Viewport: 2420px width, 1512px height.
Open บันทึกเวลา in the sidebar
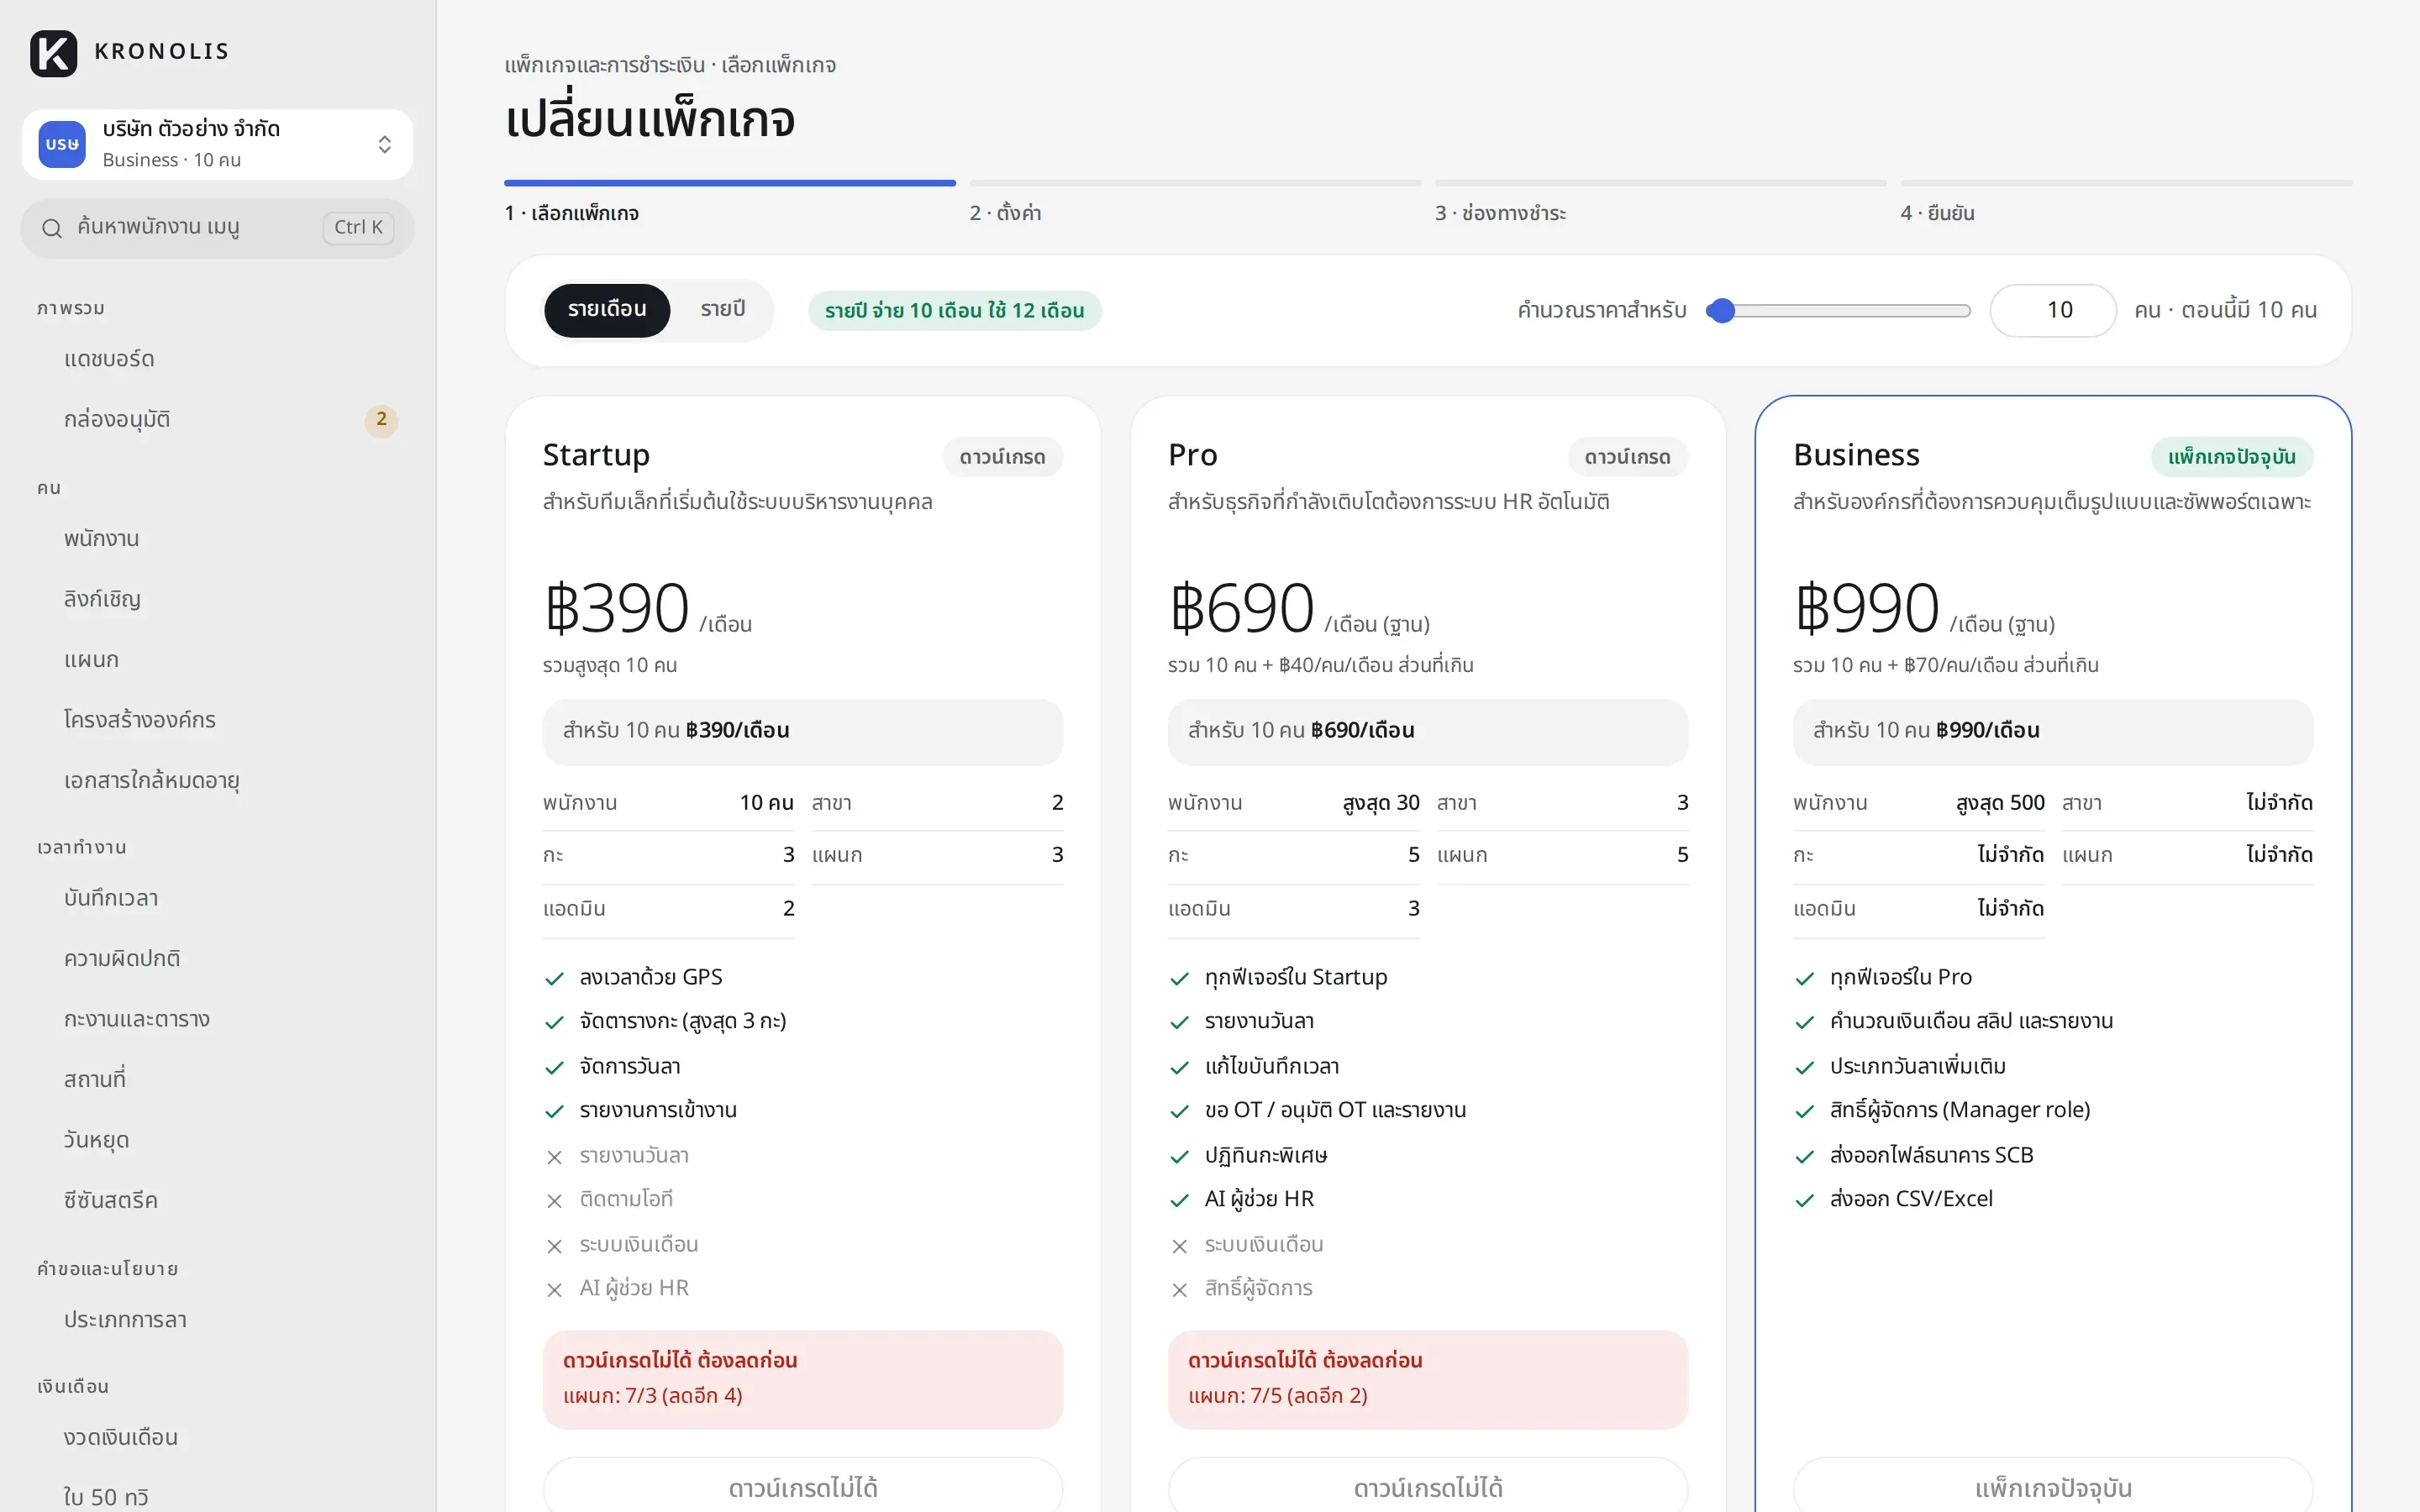tap(217, 898)
